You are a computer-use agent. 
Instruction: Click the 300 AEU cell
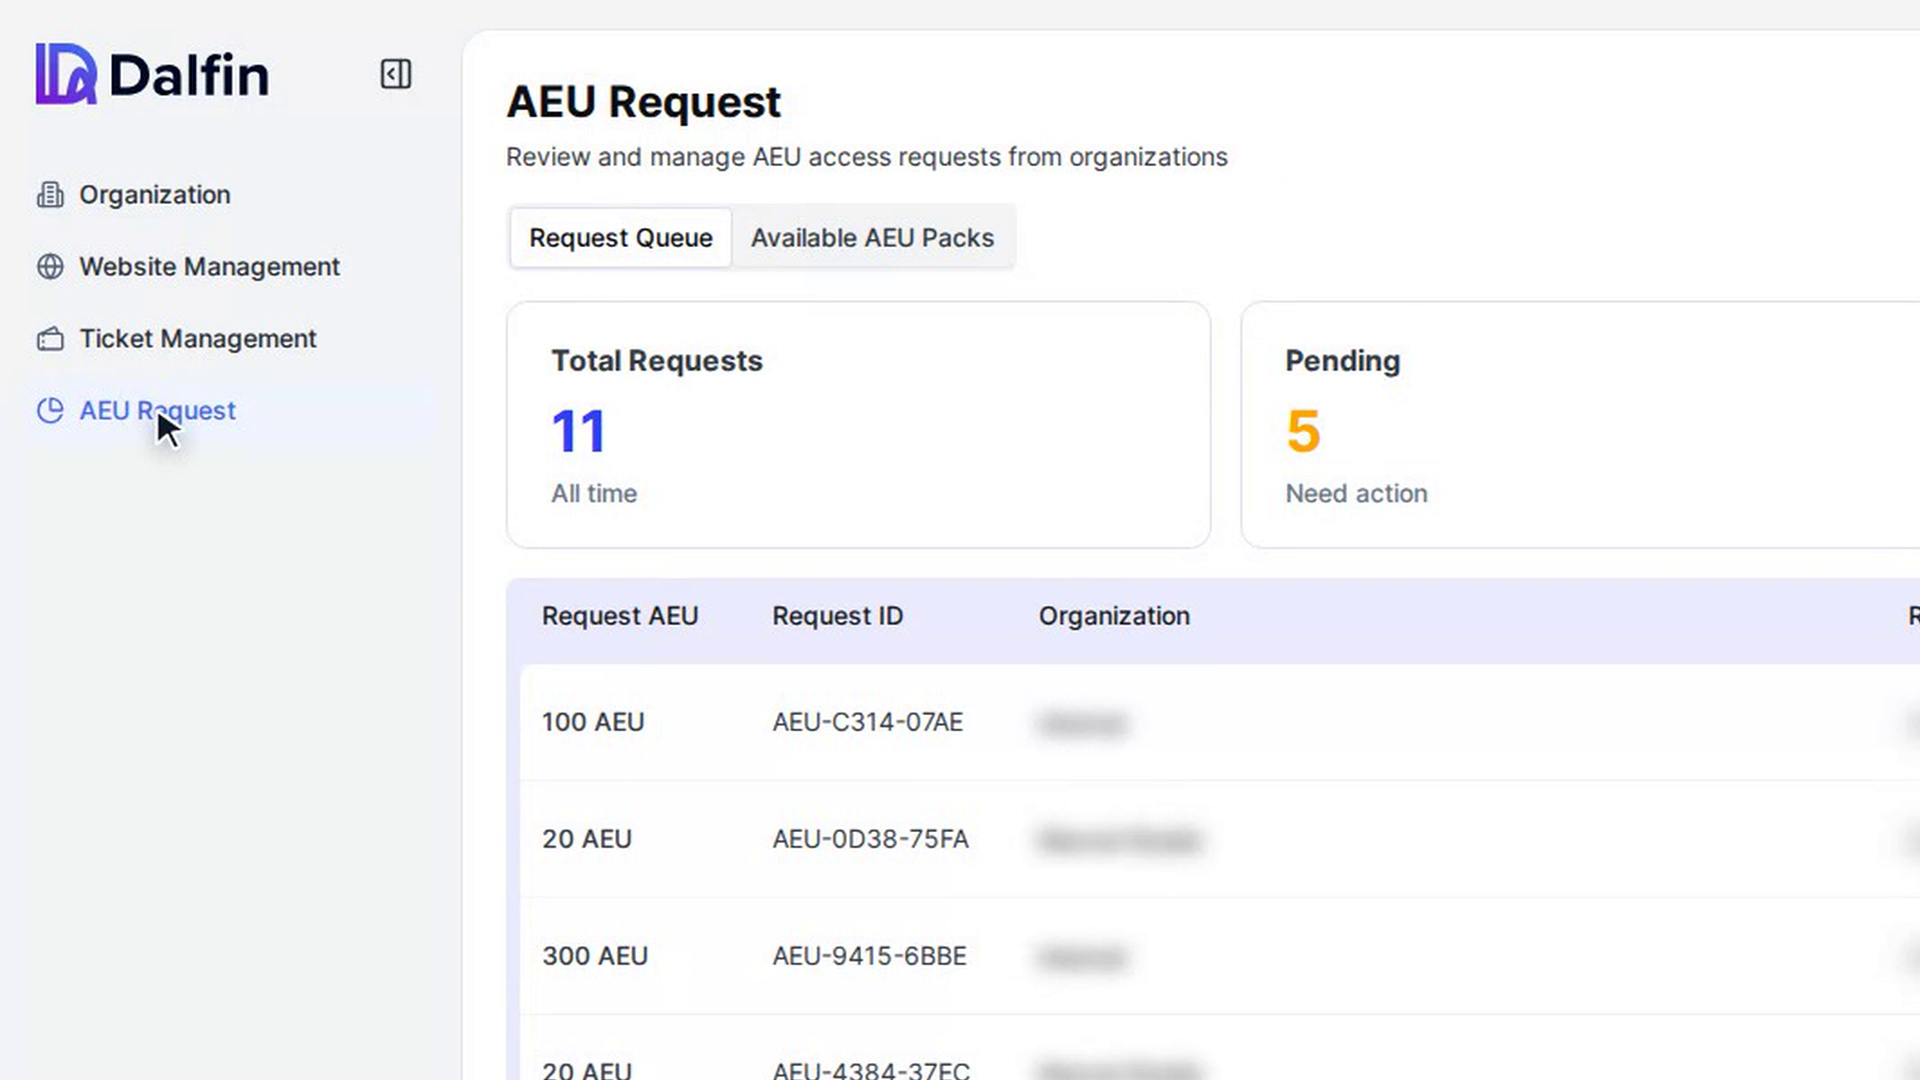click(595, 956)
